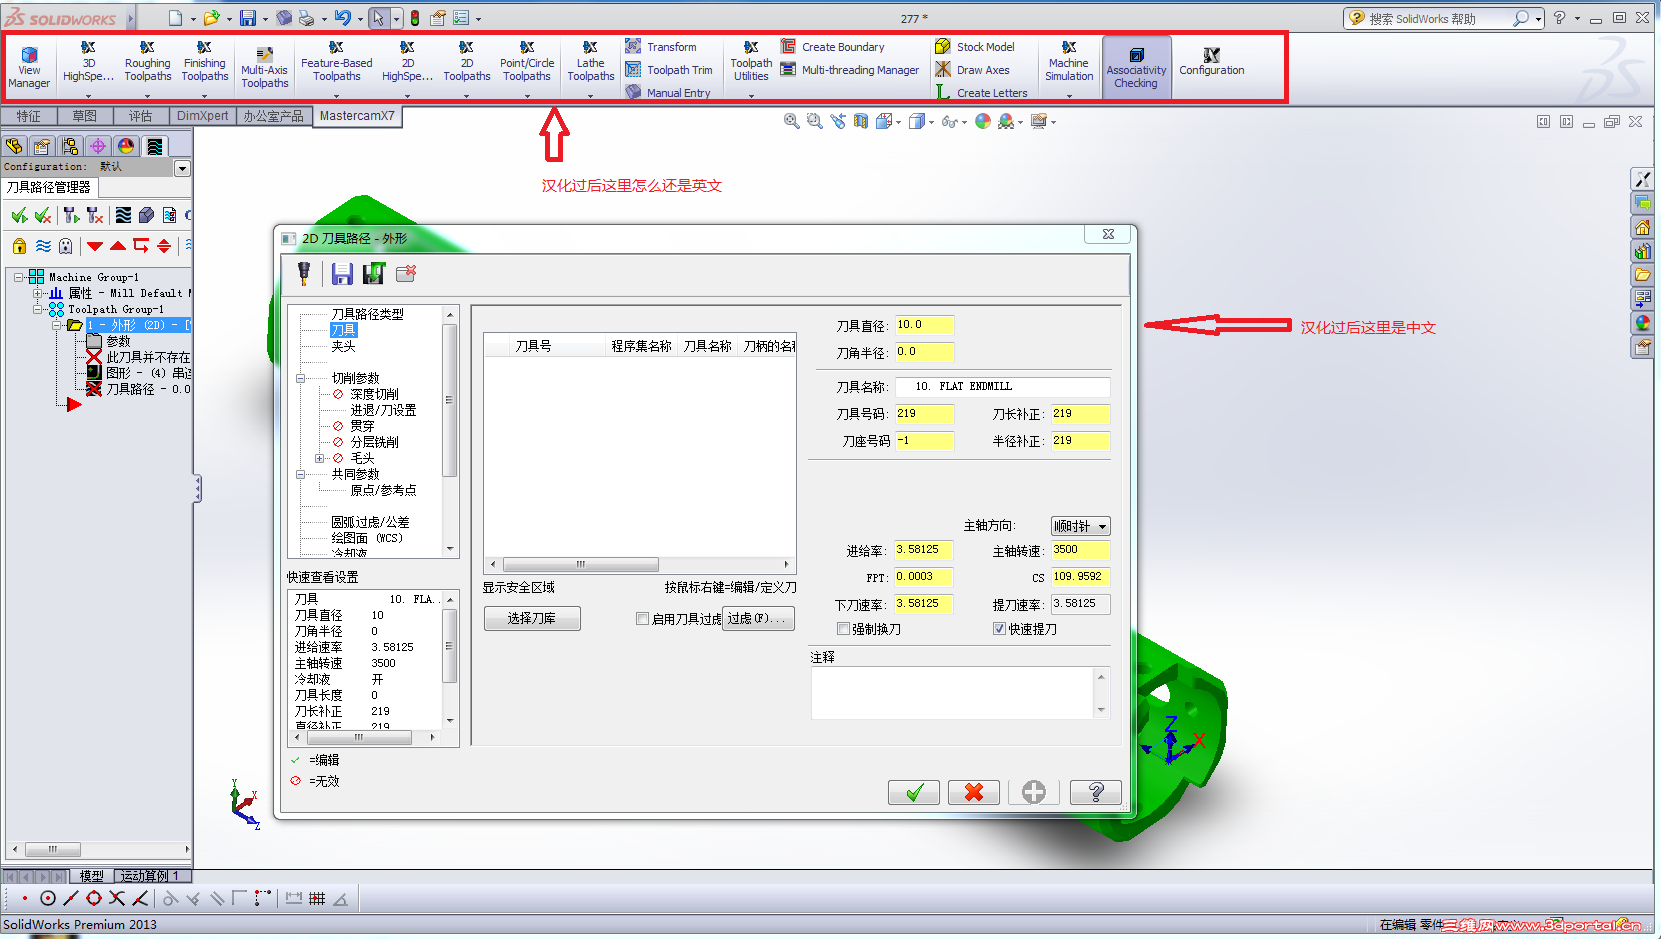Click Toolpath Trim command
This screenshot has height=939, width=1661.
669,70
